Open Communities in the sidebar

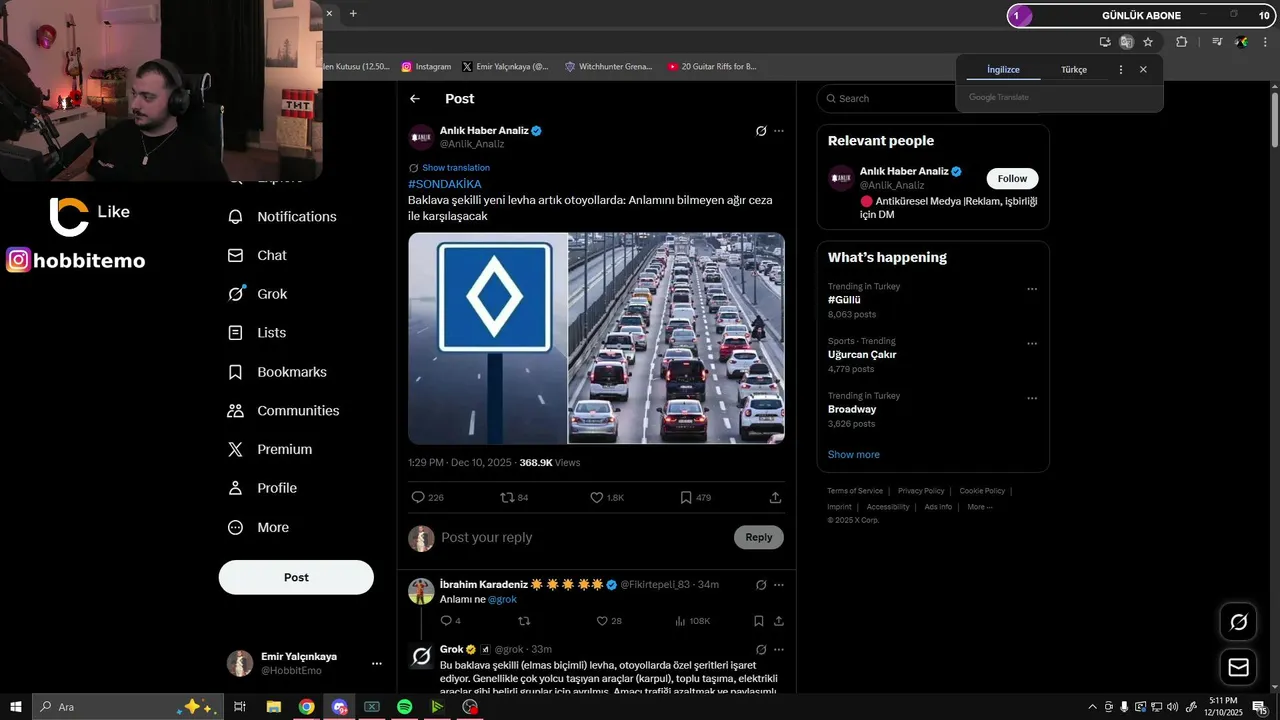click(284, 411)
